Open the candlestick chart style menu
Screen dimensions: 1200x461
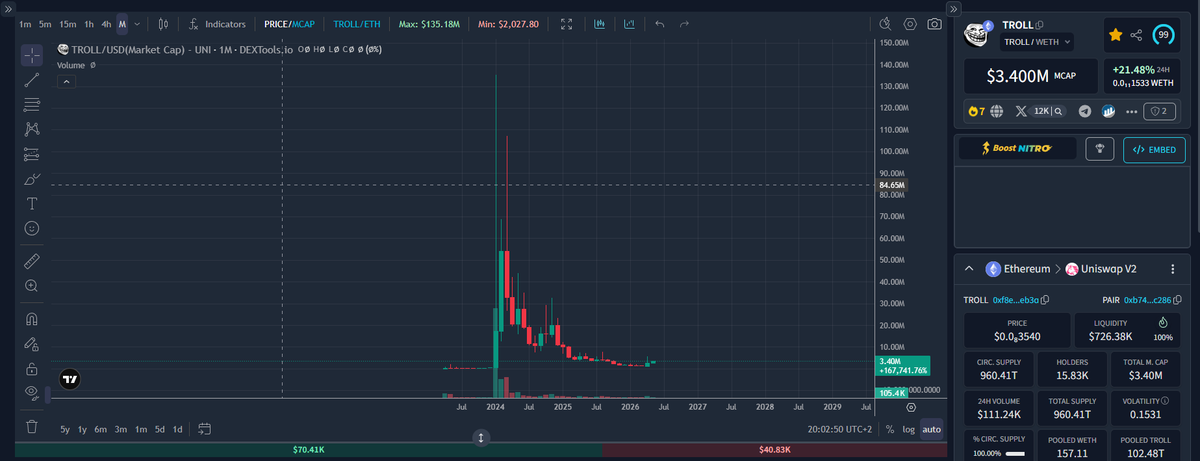click(x=162, y=23)
